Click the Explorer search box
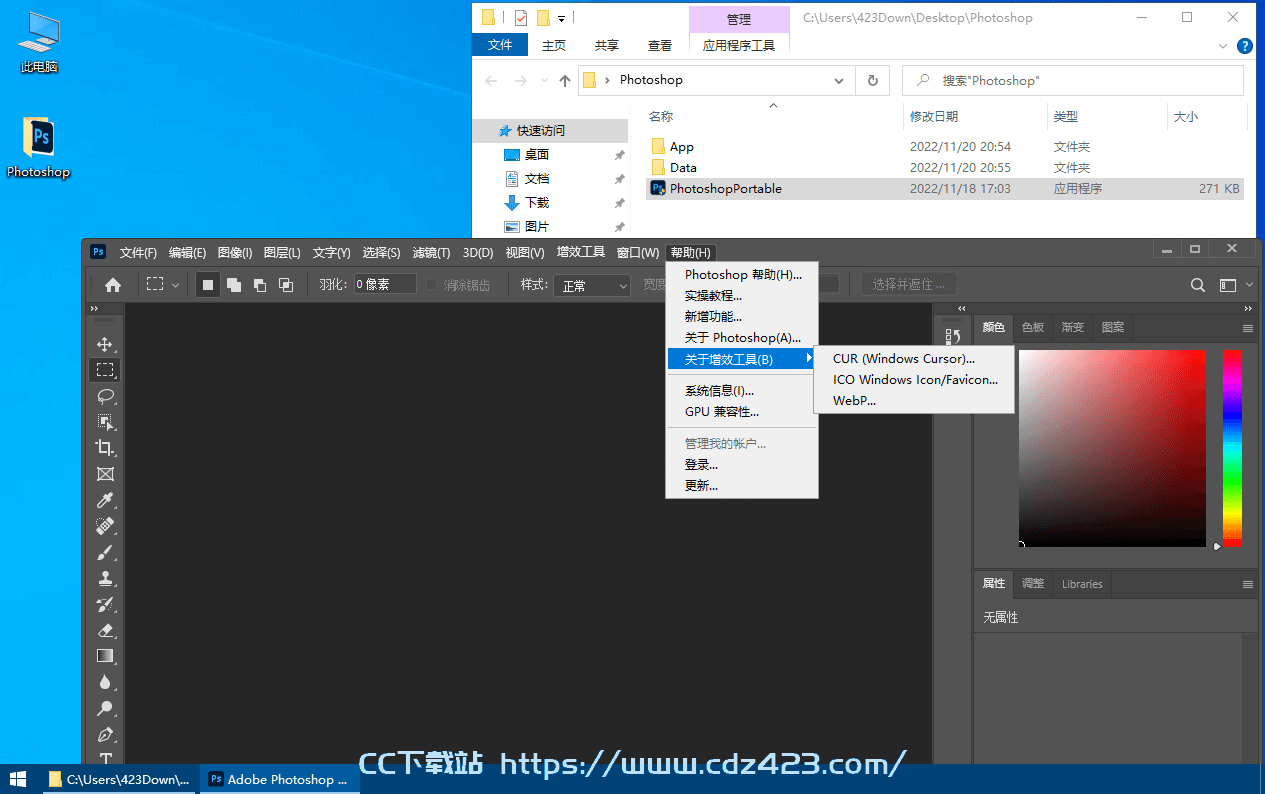Viewport: 1265px width, 794px height. (1073, 80)
